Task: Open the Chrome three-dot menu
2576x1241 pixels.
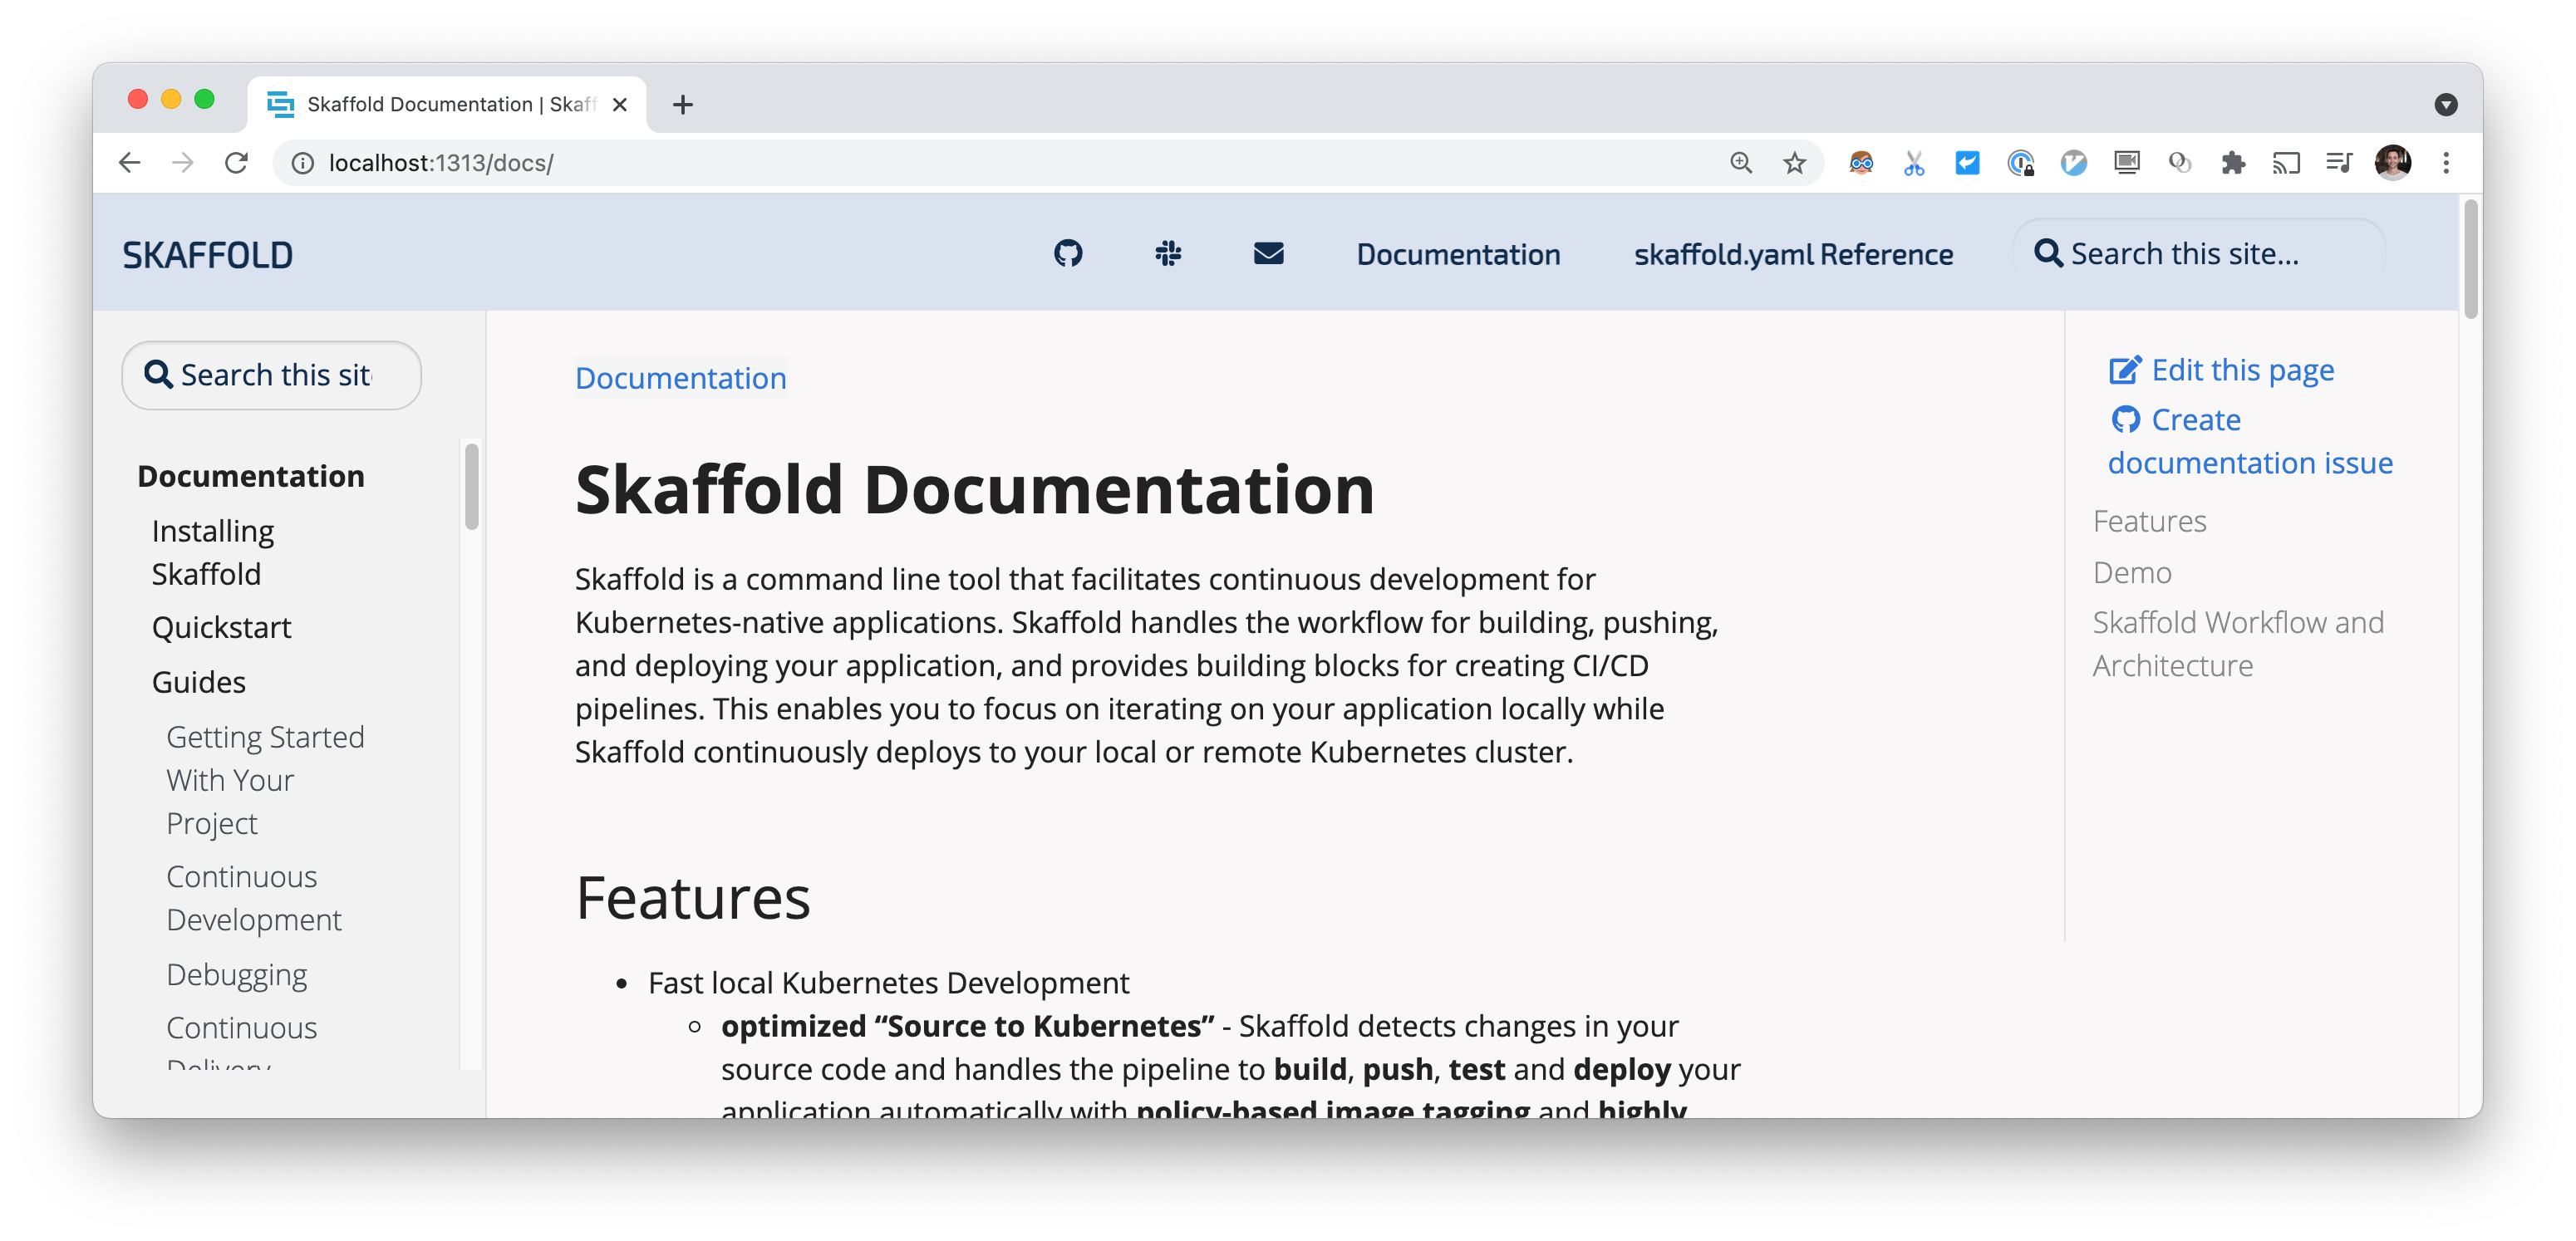Action: 2447,162
